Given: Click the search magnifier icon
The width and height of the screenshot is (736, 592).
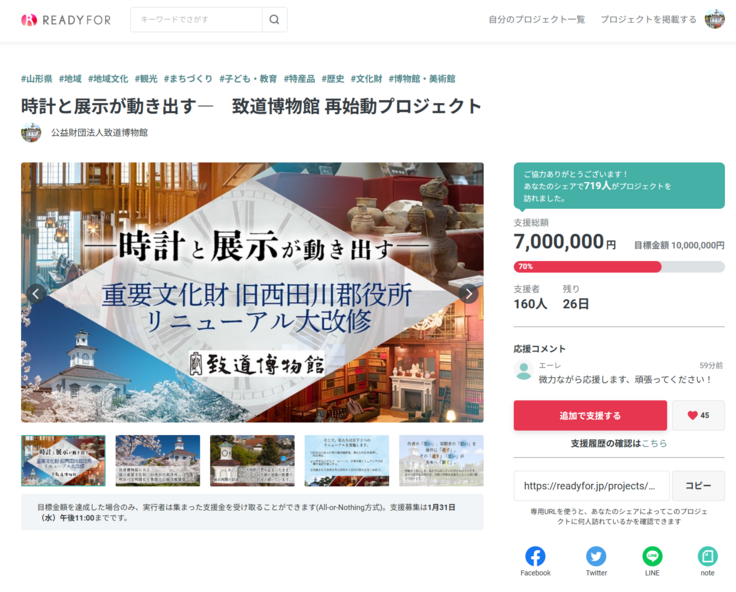Looking at the screenshot, I should tap(274, 20).
